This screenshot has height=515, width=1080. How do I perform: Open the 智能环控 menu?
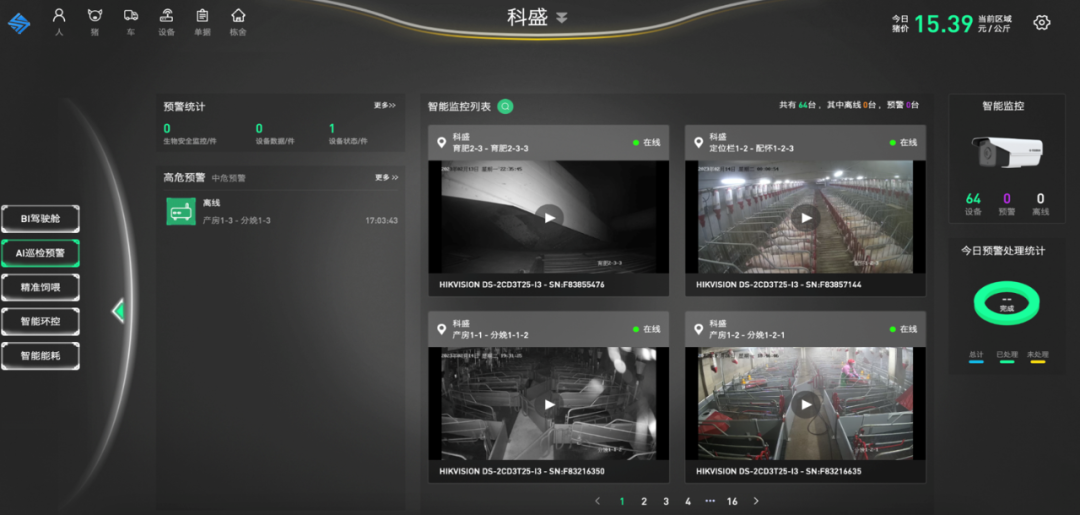pos(40,322)
